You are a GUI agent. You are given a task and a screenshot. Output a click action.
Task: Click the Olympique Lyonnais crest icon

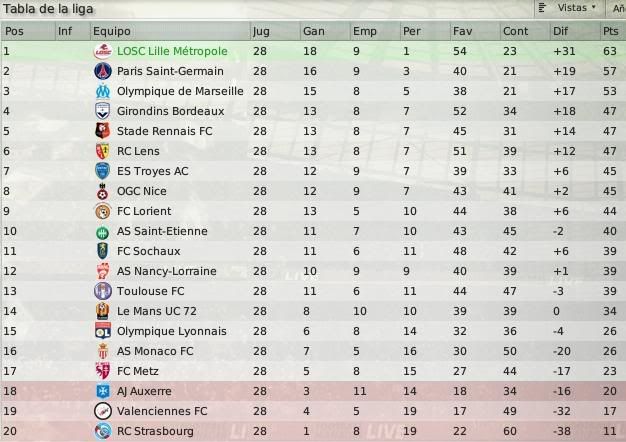[x=103, y=331]
